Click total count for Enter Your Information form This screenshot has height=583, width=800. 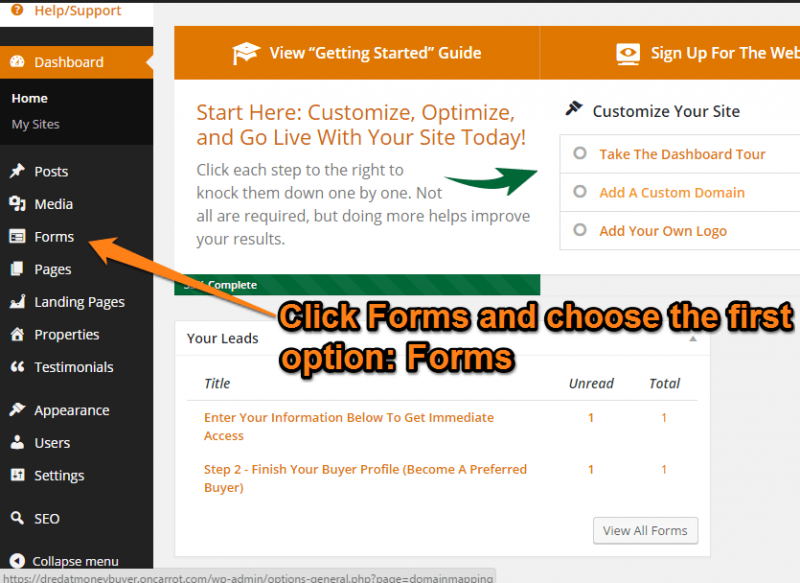pyautogui.click(x=664, y=418)
